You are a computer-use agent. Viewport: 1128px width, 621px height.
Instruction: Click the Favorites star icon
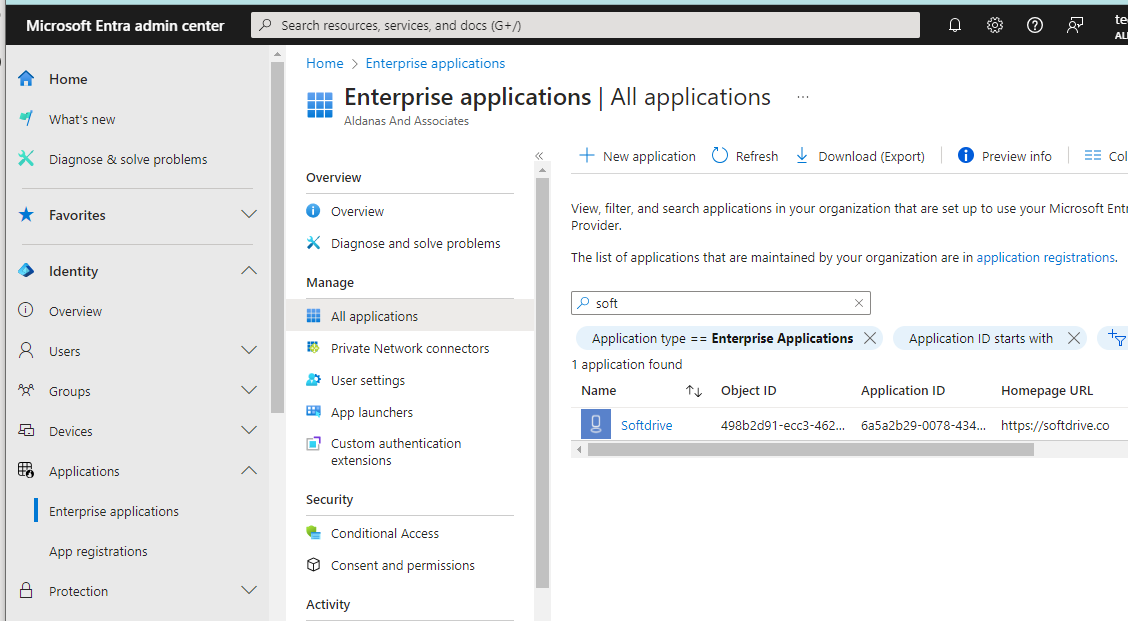pyautogui.click(x=26, y=214)
